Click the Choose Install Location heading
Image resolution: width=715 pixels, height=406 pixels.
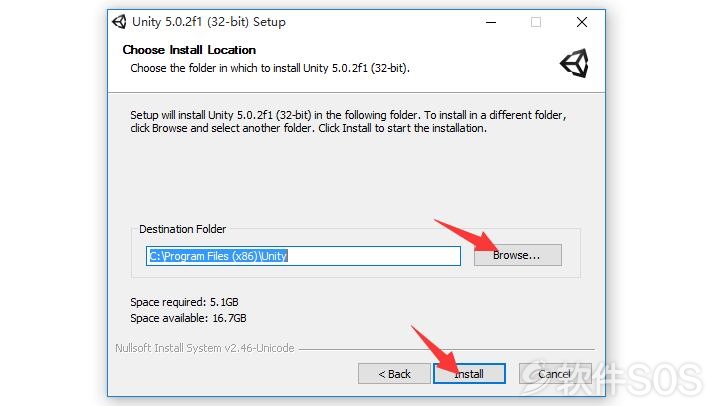click(189, 50)
